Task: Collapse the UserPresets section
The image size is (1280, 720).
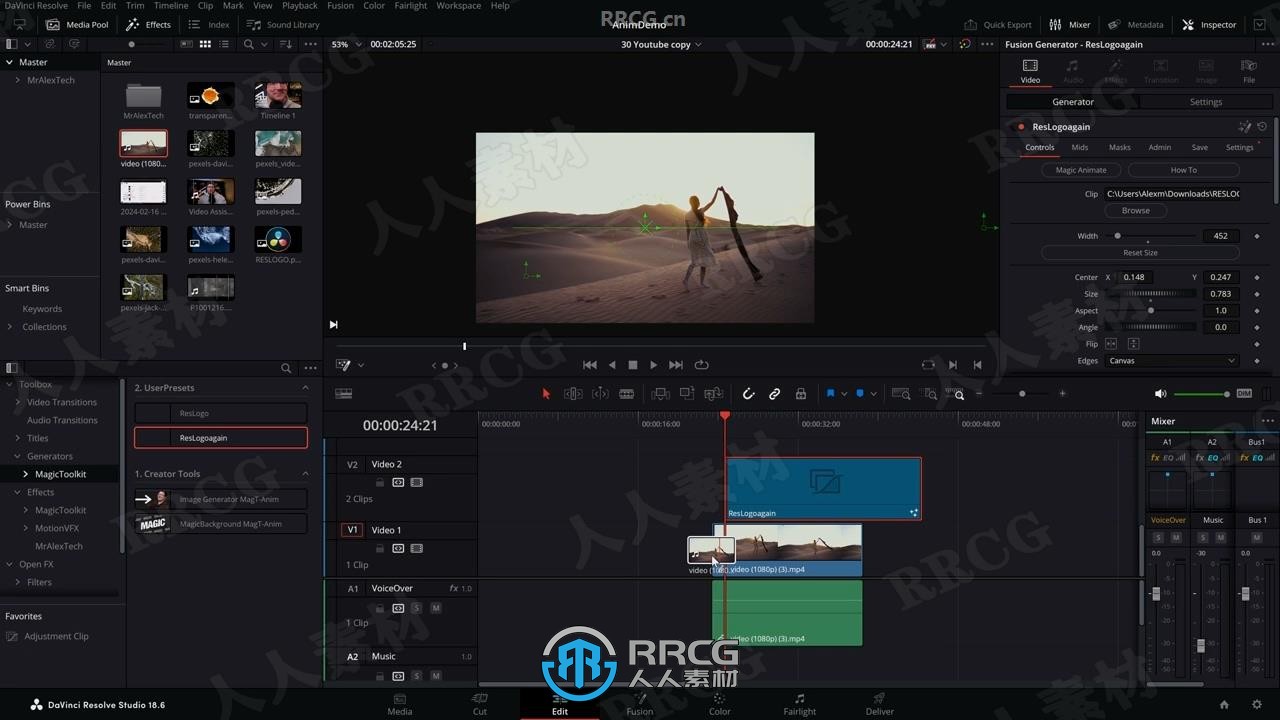Action: (306, 388)
